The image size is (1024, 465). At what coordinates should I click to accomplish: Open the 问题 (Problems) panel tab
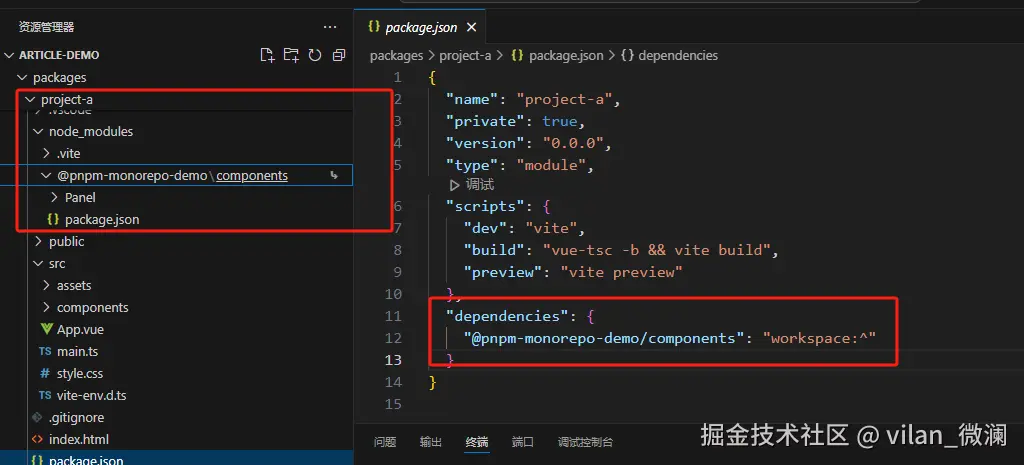pos(385,442)
